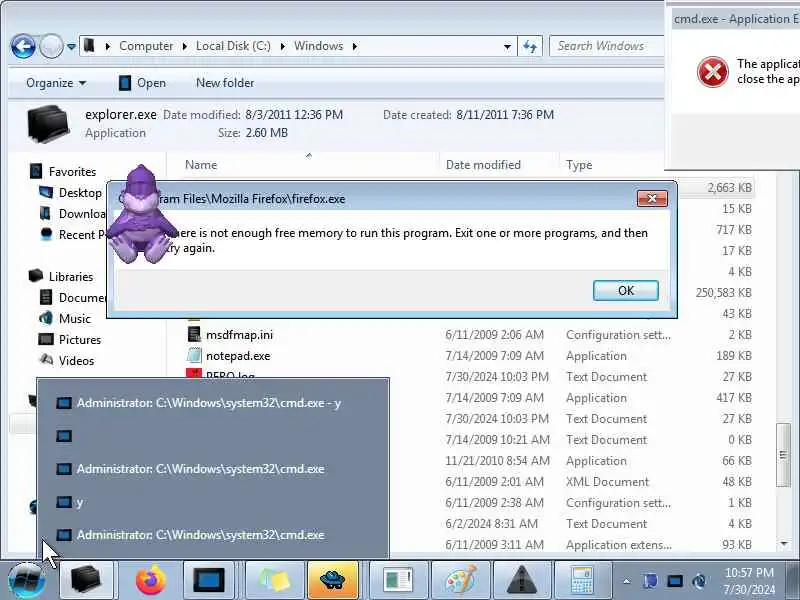Click the Command Prompt taskbar icon
The height and width of the screenshot is (600, 800).
(208, 581)
